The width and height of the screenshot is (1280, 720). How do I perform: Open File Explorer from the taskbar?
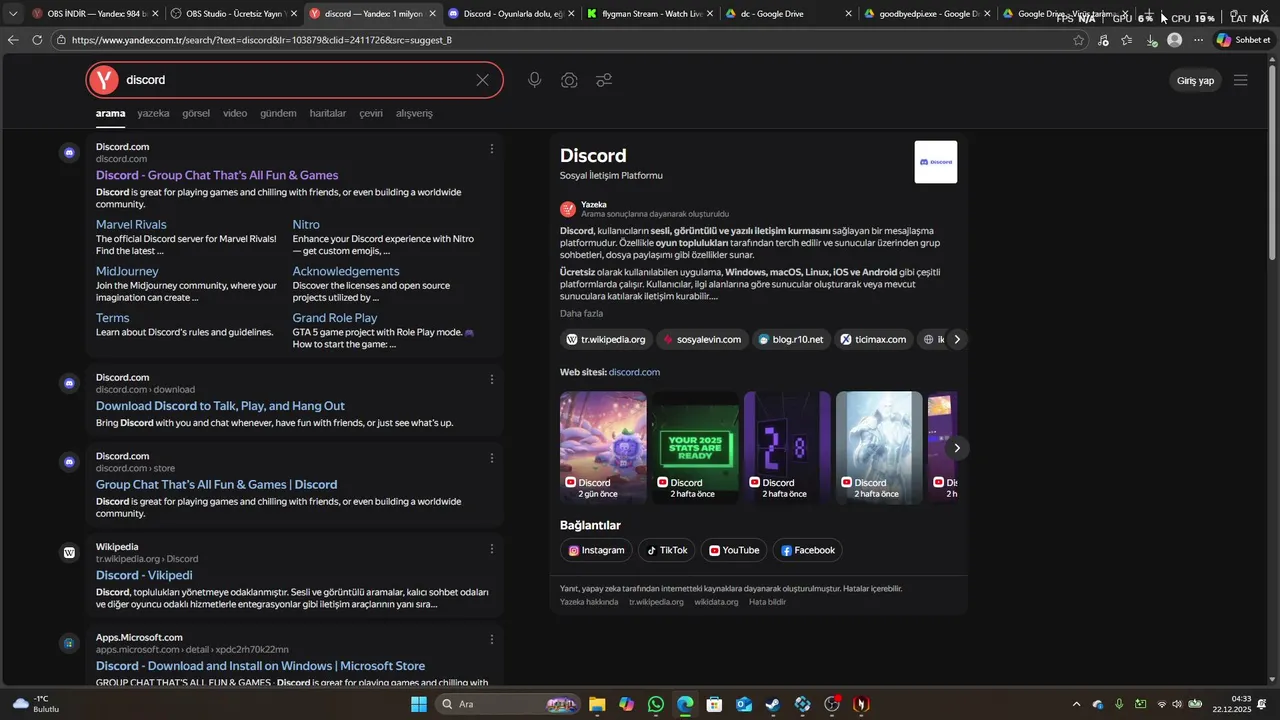coord(597,704)
